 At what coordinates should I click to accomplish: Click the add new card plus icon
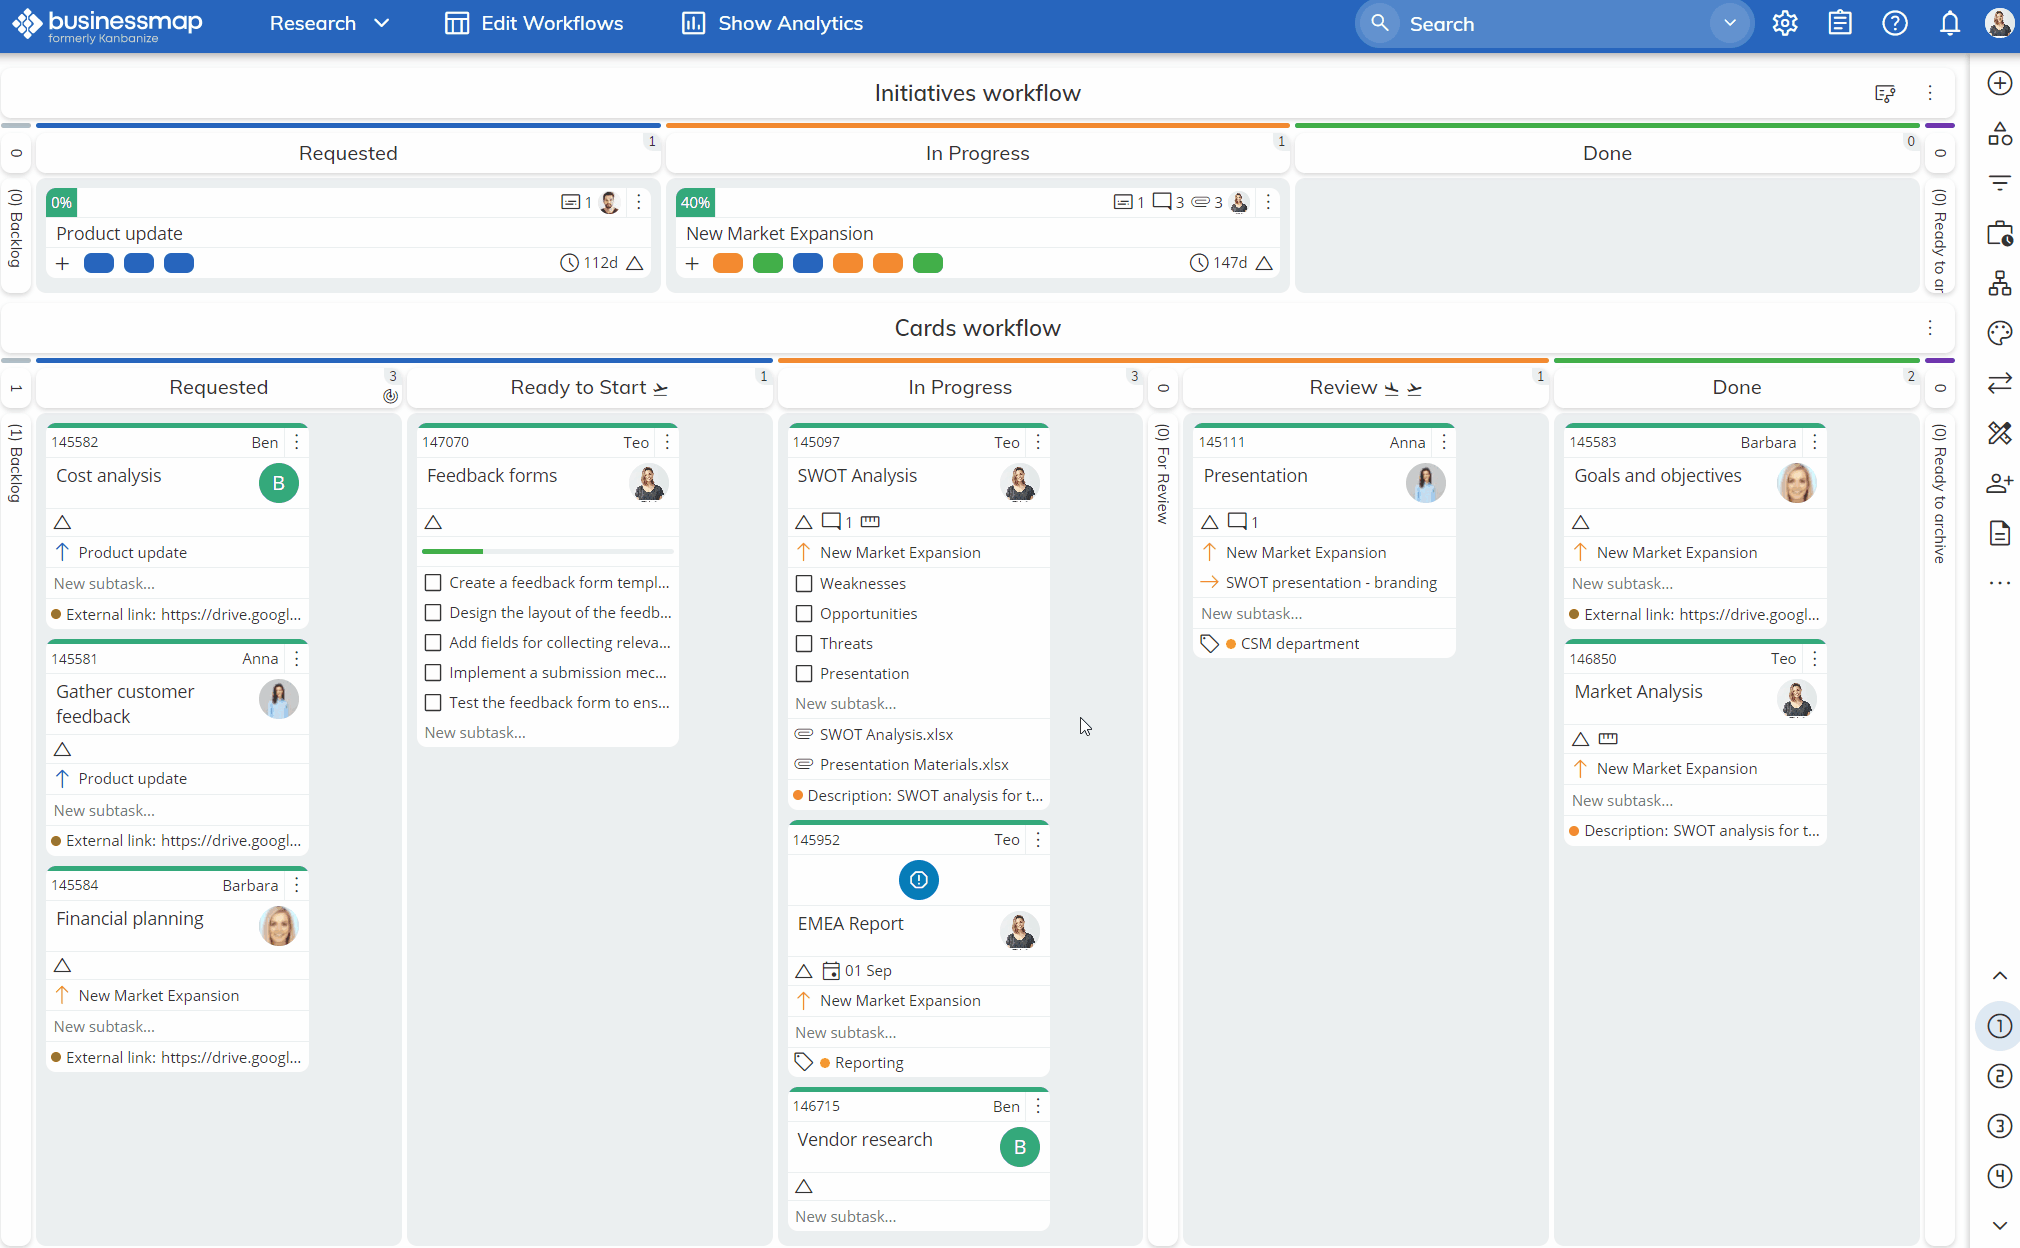point(1999,83)
